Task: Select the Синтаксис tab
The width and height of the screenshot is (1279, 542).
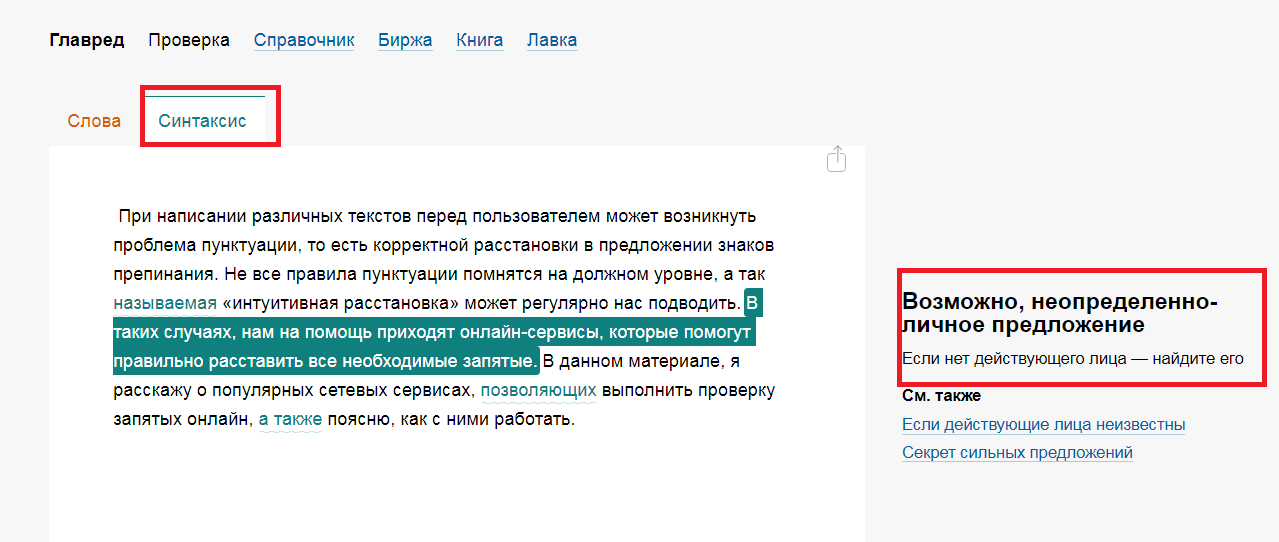Action: click(202, 121)
